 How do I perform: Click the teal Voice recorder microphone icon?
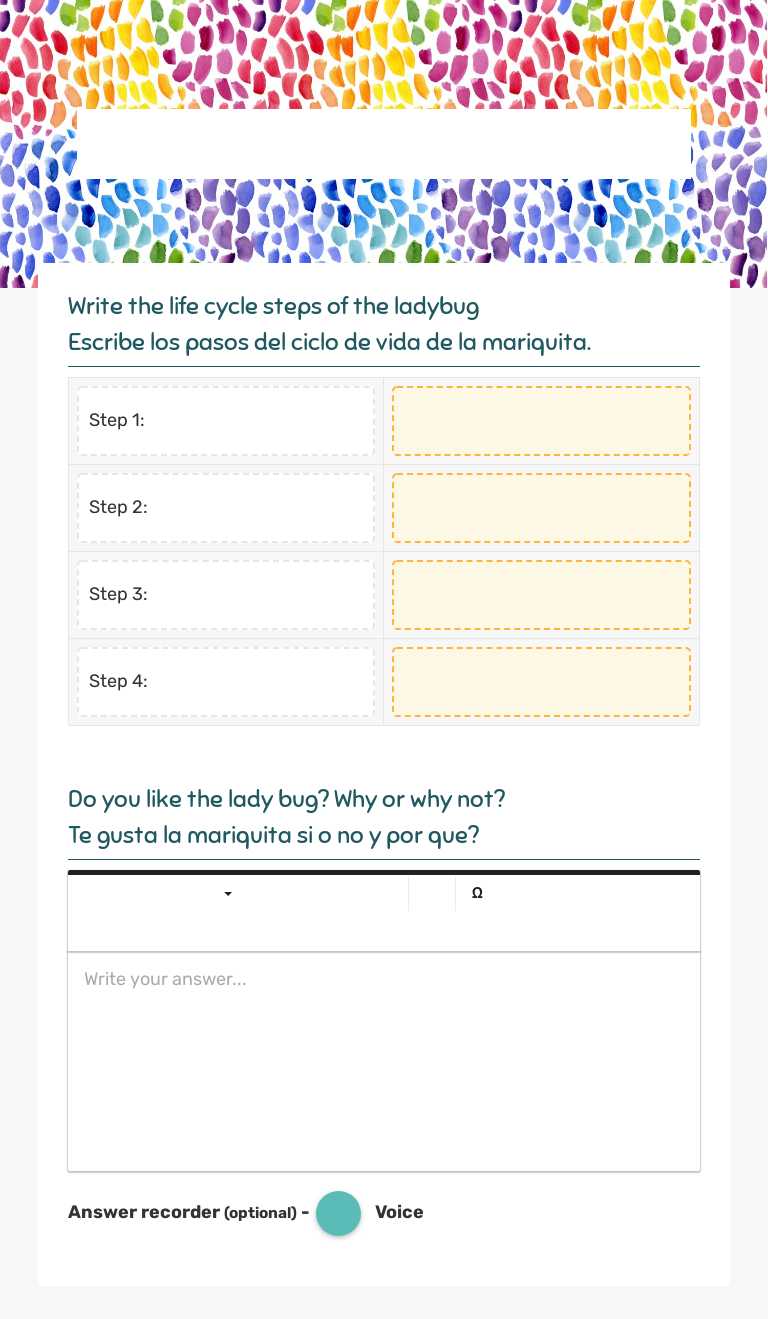338,1213
